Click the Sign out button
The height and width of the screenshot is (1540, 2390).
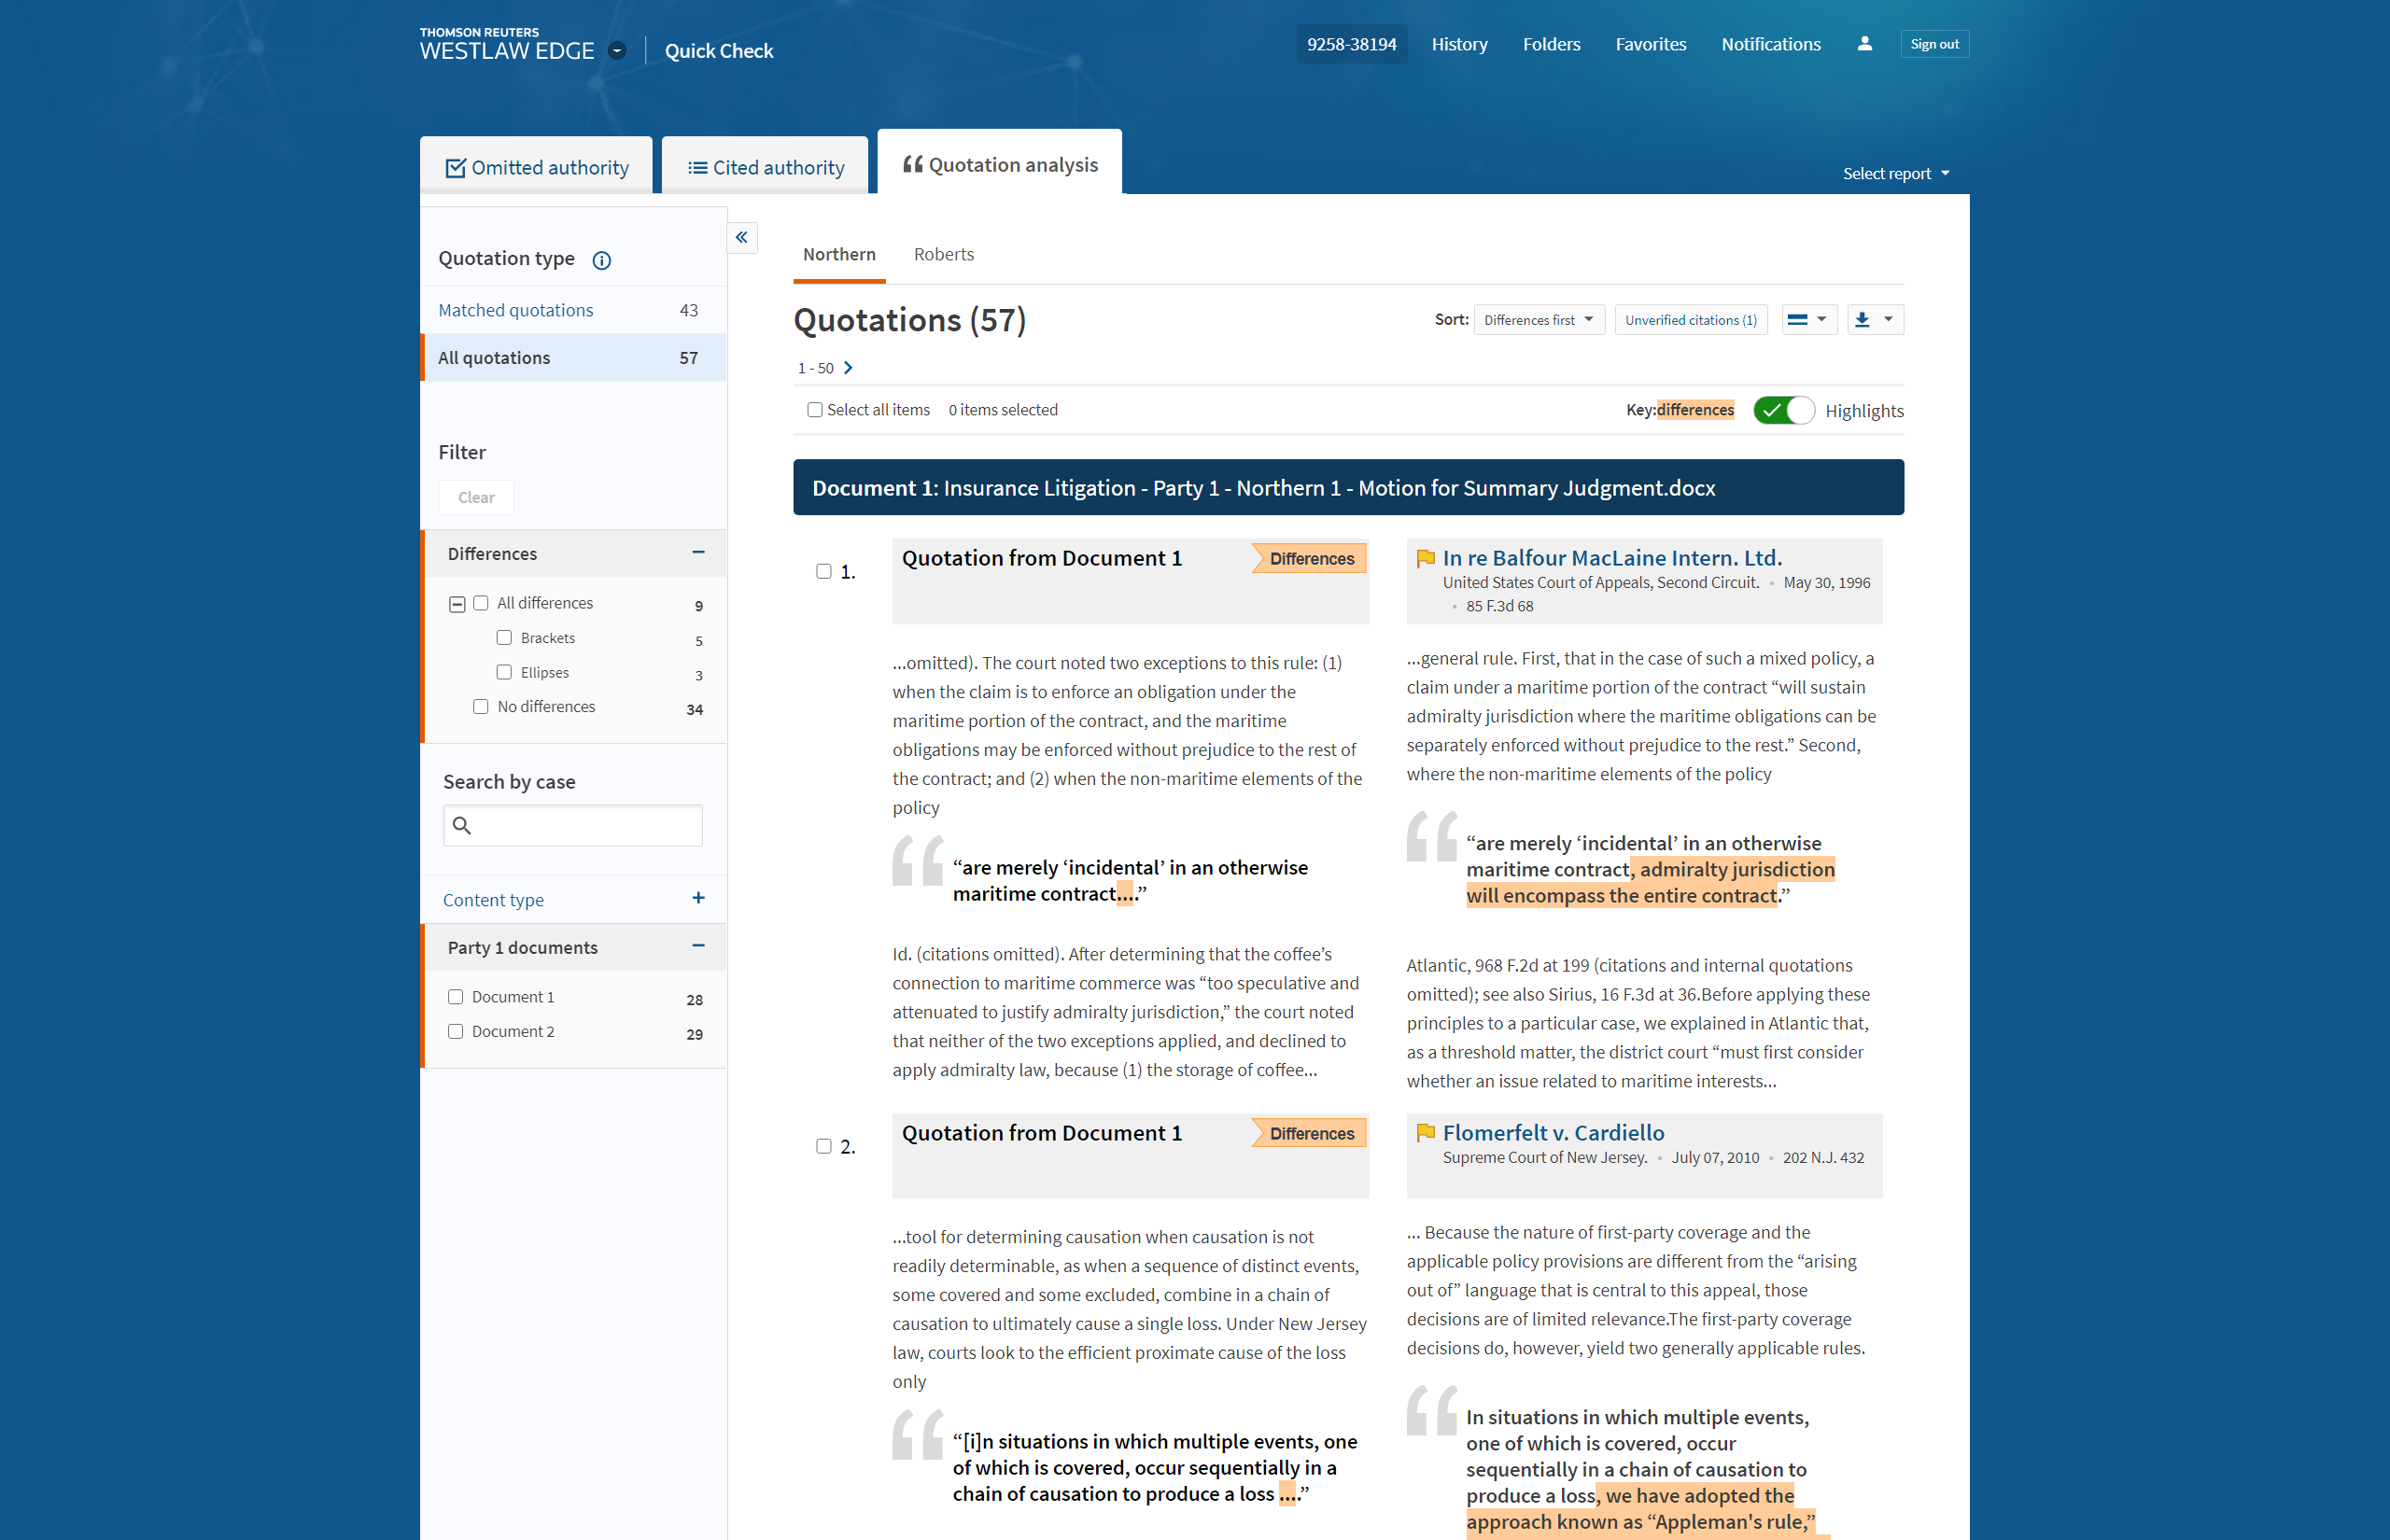[x=1934, y=44]
